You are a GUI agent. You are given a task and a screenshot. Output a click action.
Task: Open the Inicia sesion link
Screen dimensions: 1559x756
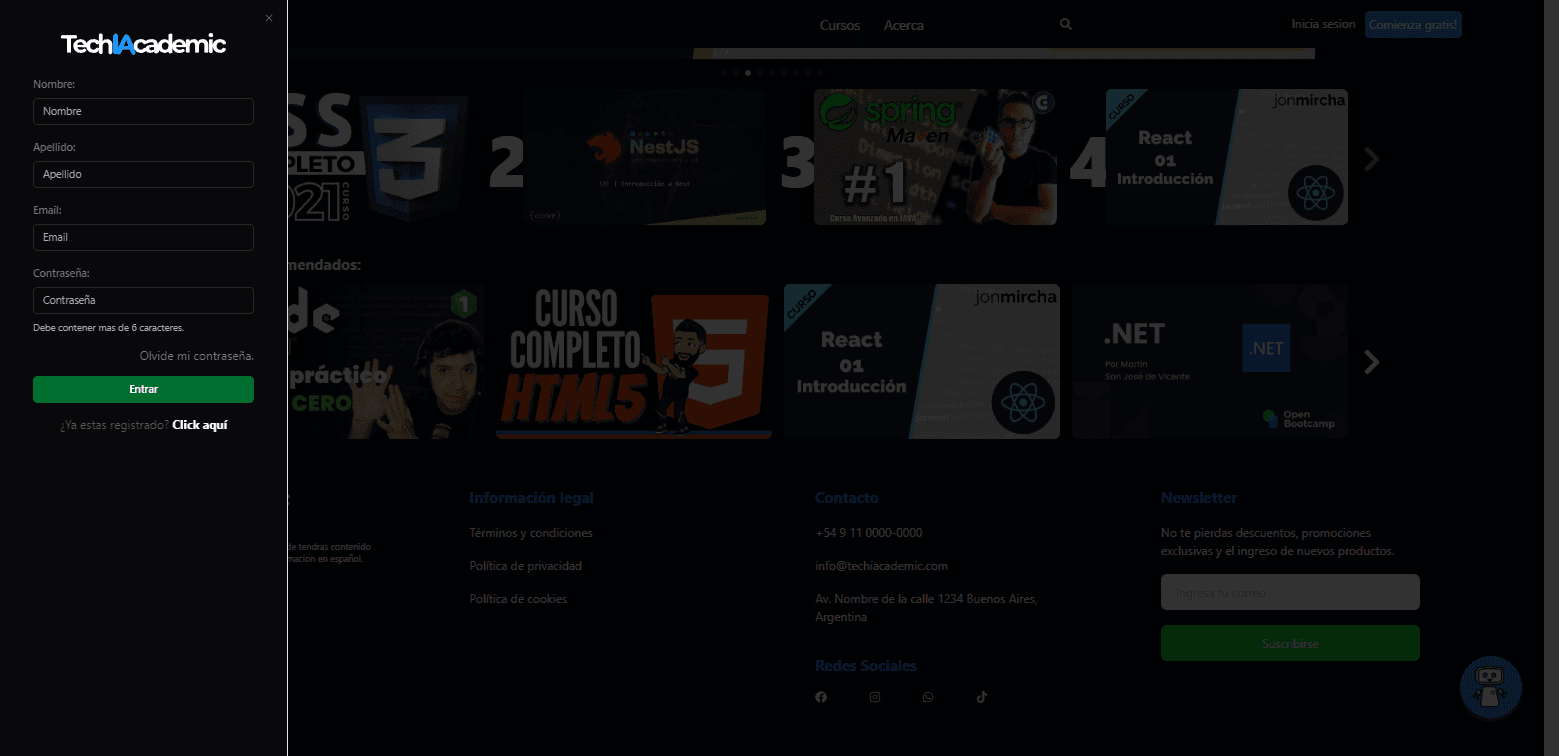(1323, 24)
